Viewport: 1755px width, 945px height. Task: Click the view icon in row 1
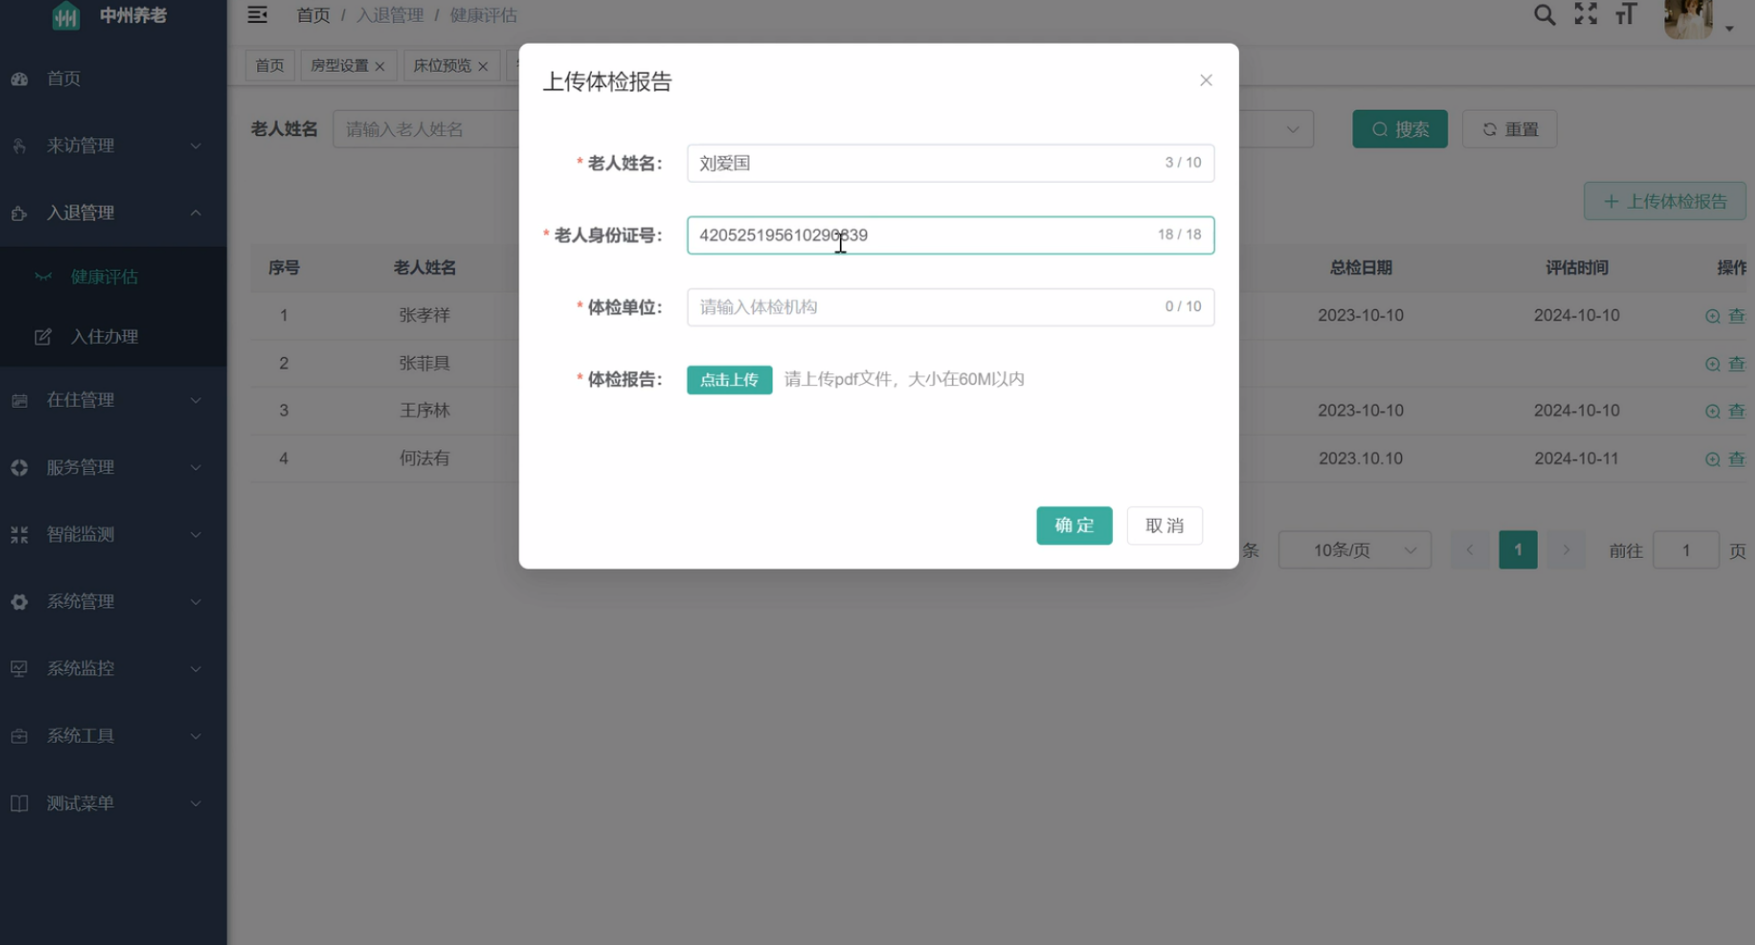click(x=1713, y=316)
